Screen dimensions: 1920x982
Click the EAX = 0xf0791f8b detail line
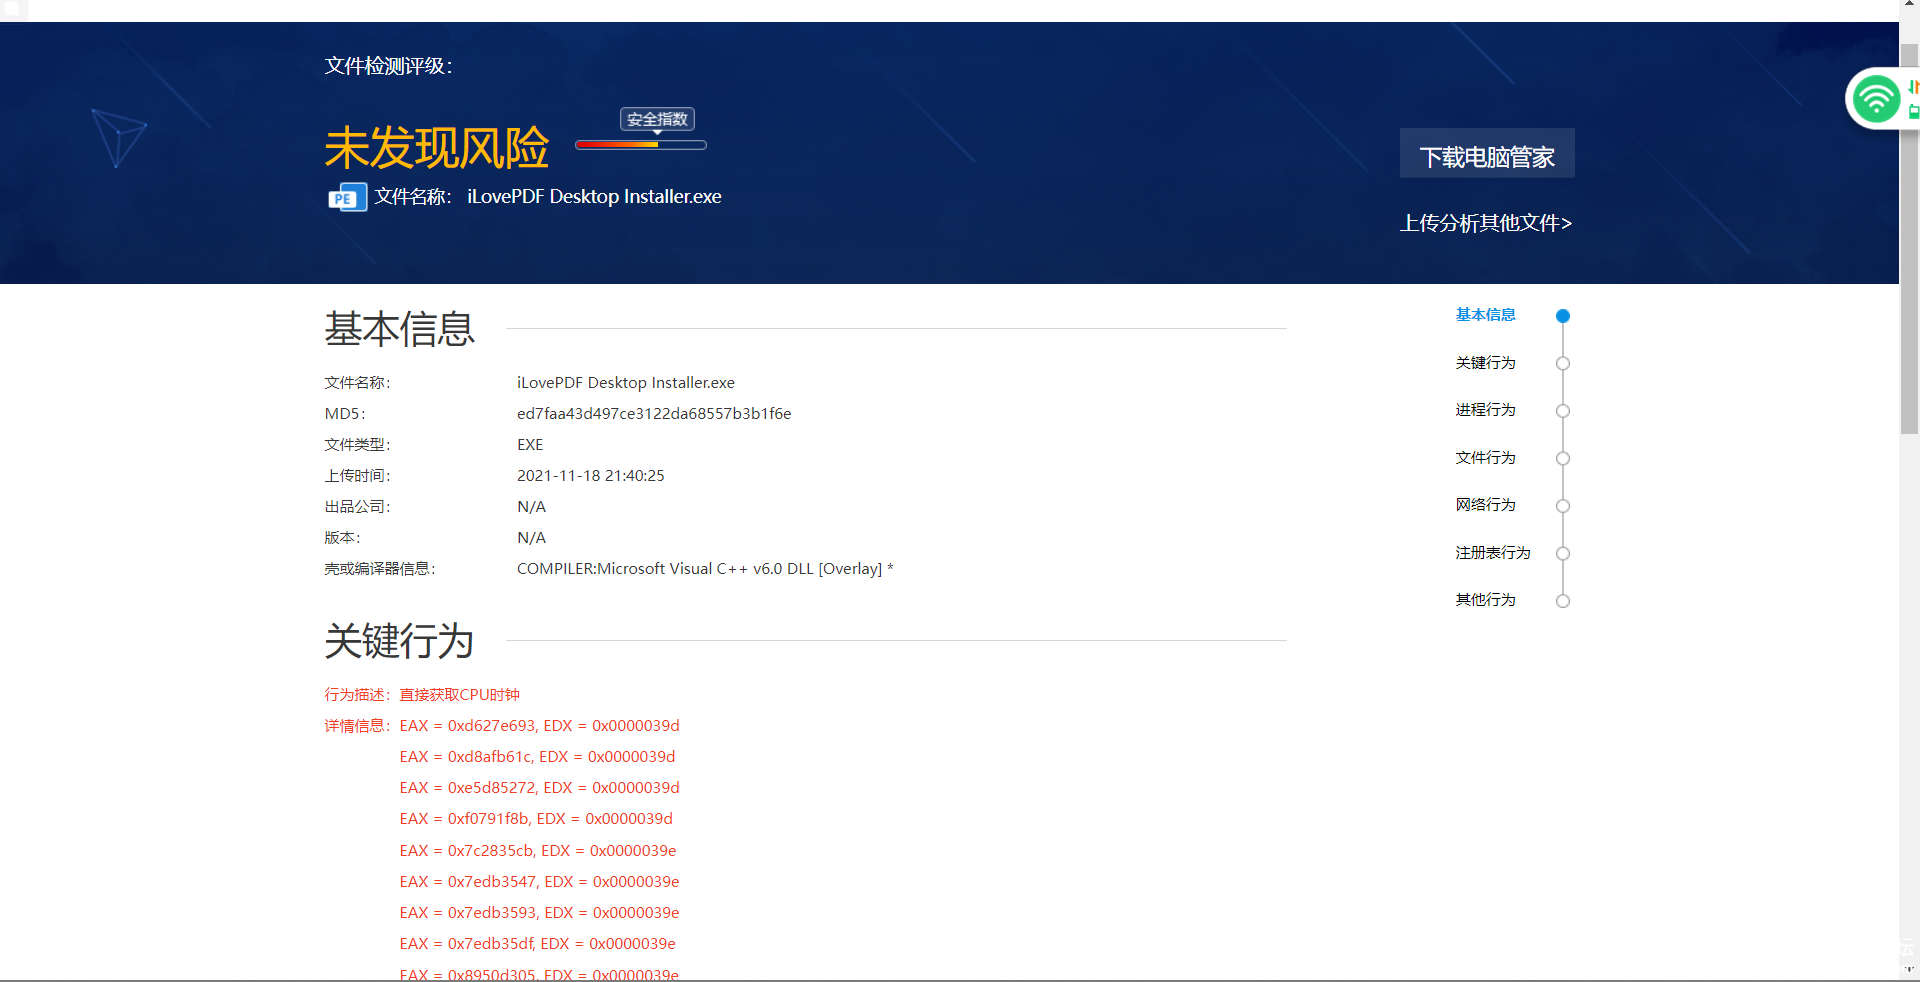click(536, 819)
